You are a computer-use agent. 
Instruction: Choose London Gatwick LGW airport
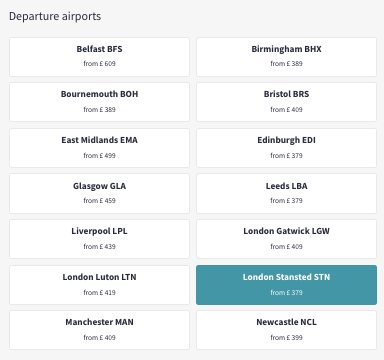[286, 239]
